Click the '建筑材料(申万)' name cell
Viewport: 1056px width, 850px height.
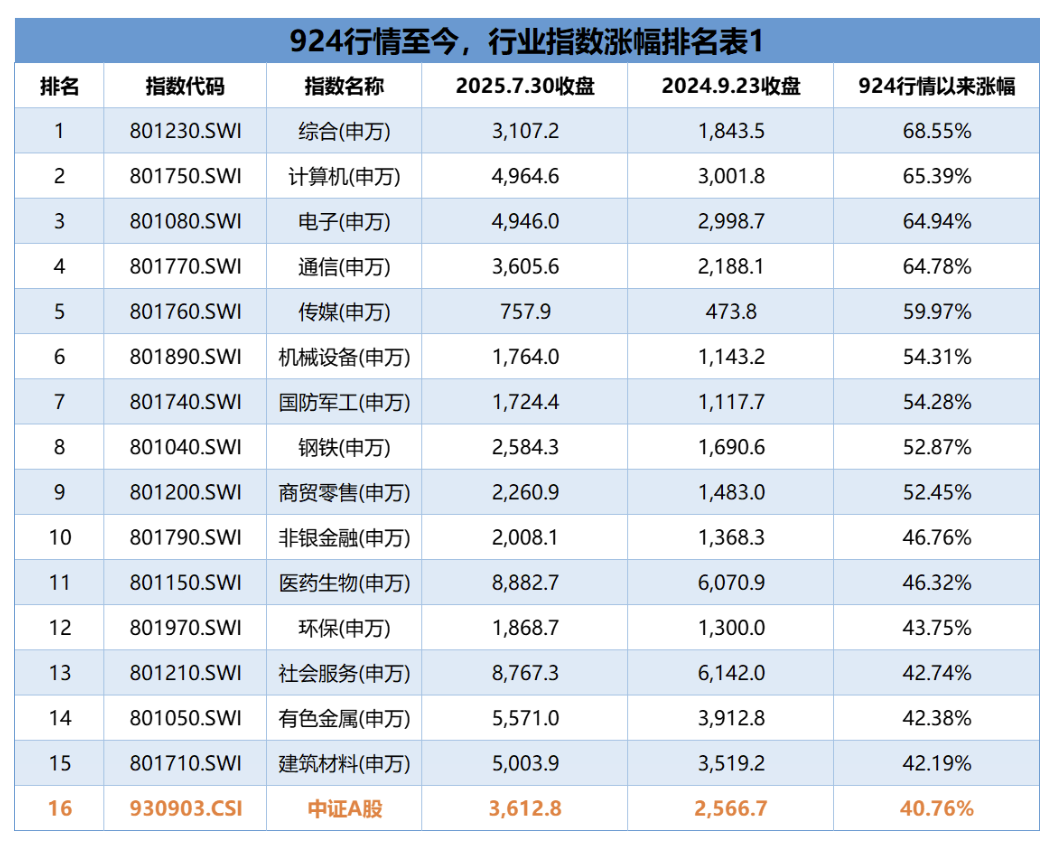coord(344,763)
